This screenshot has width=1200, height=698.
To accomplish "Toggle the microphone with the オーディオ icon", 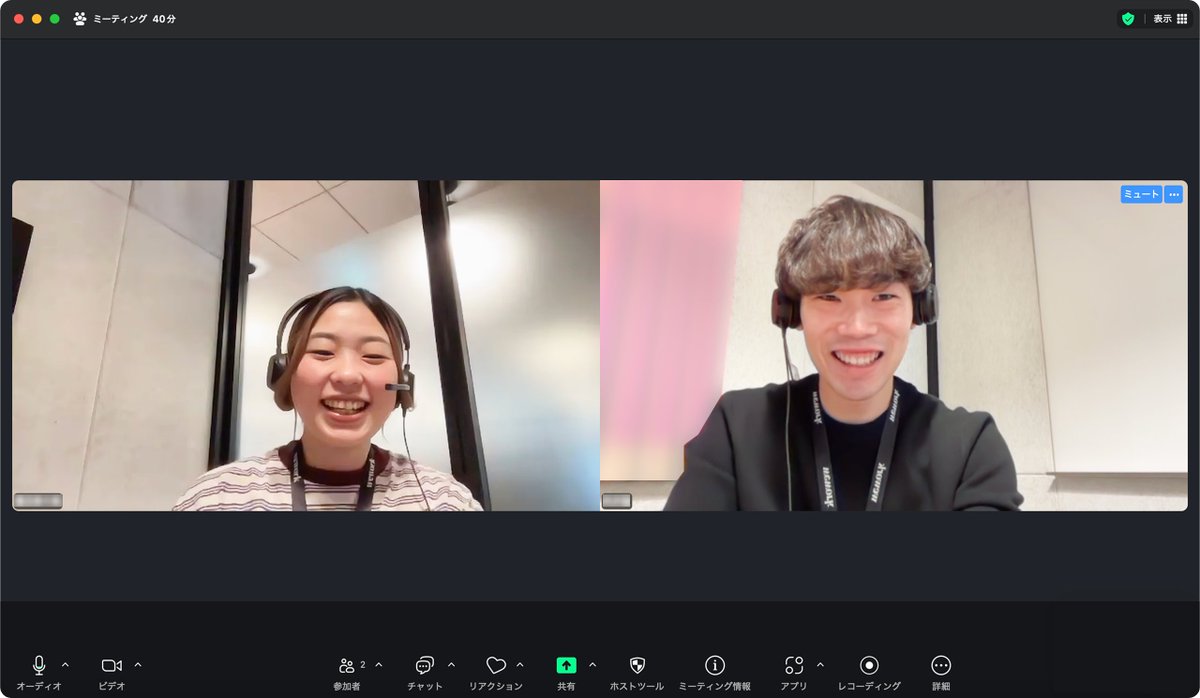I will point(37,663).
